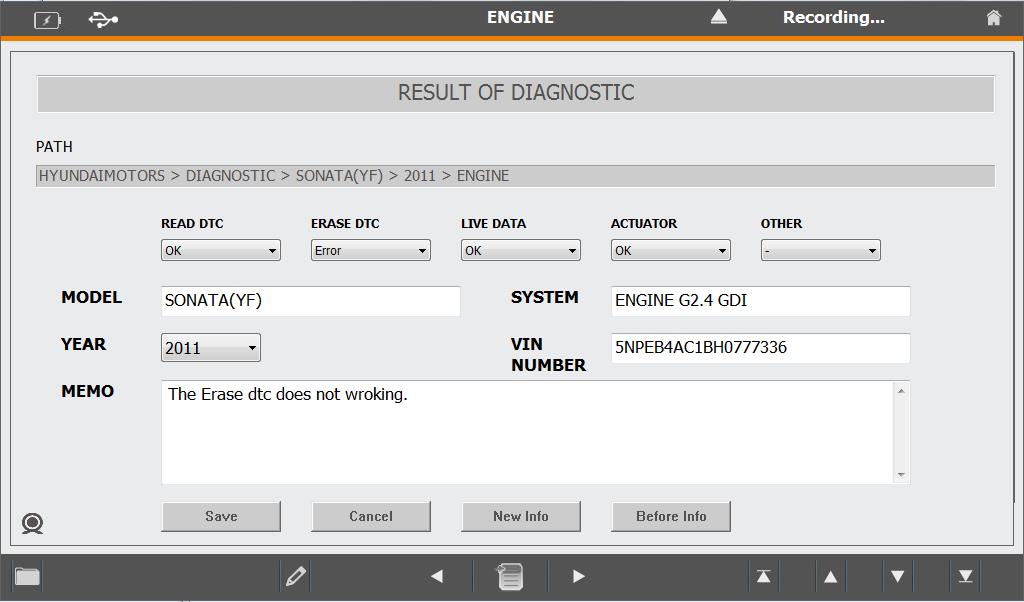1024x602 pixels.
Task: Open the YEAR dropdown showing 2011
Action: [x=210, y=348]
